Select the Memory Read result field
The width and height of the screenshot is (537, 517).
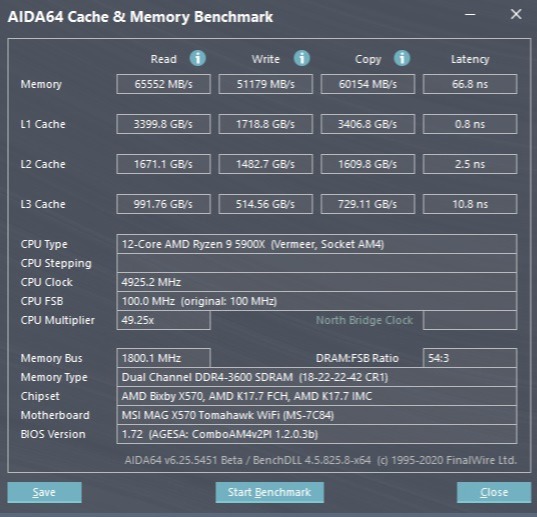(163, 84)
